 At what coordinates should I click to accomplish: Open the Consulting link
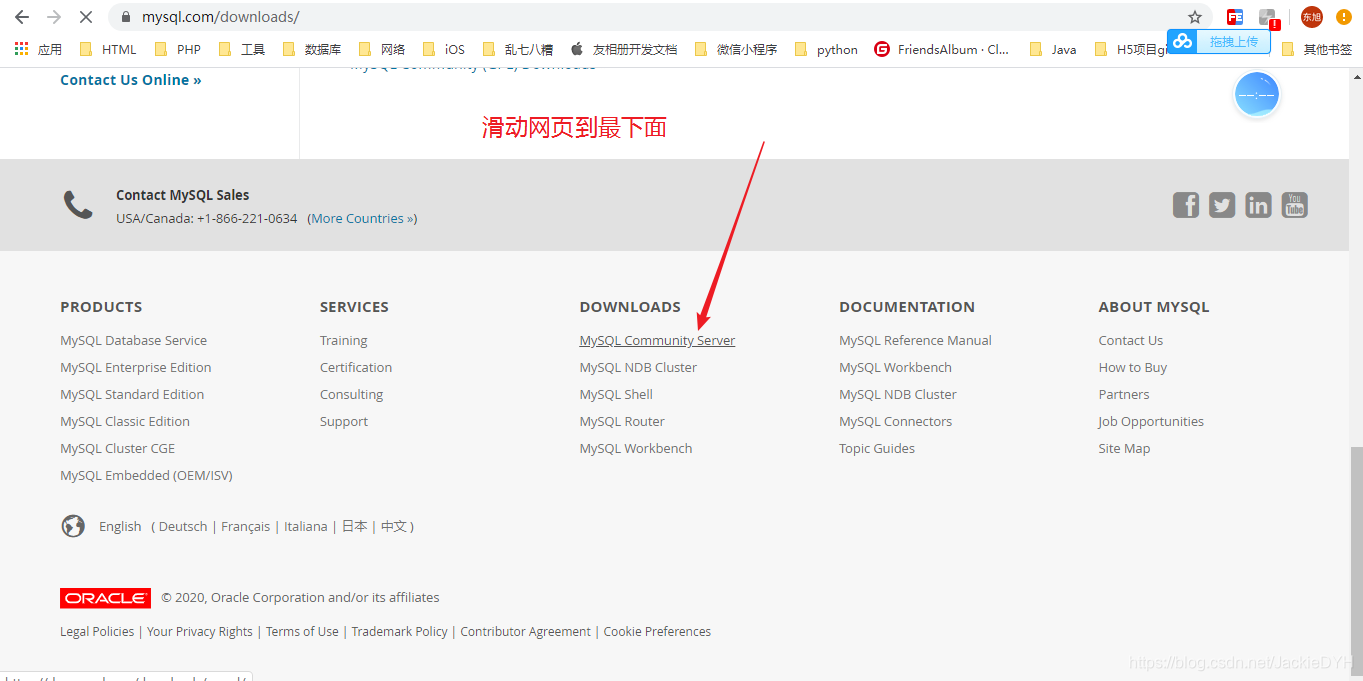point(351,394)
